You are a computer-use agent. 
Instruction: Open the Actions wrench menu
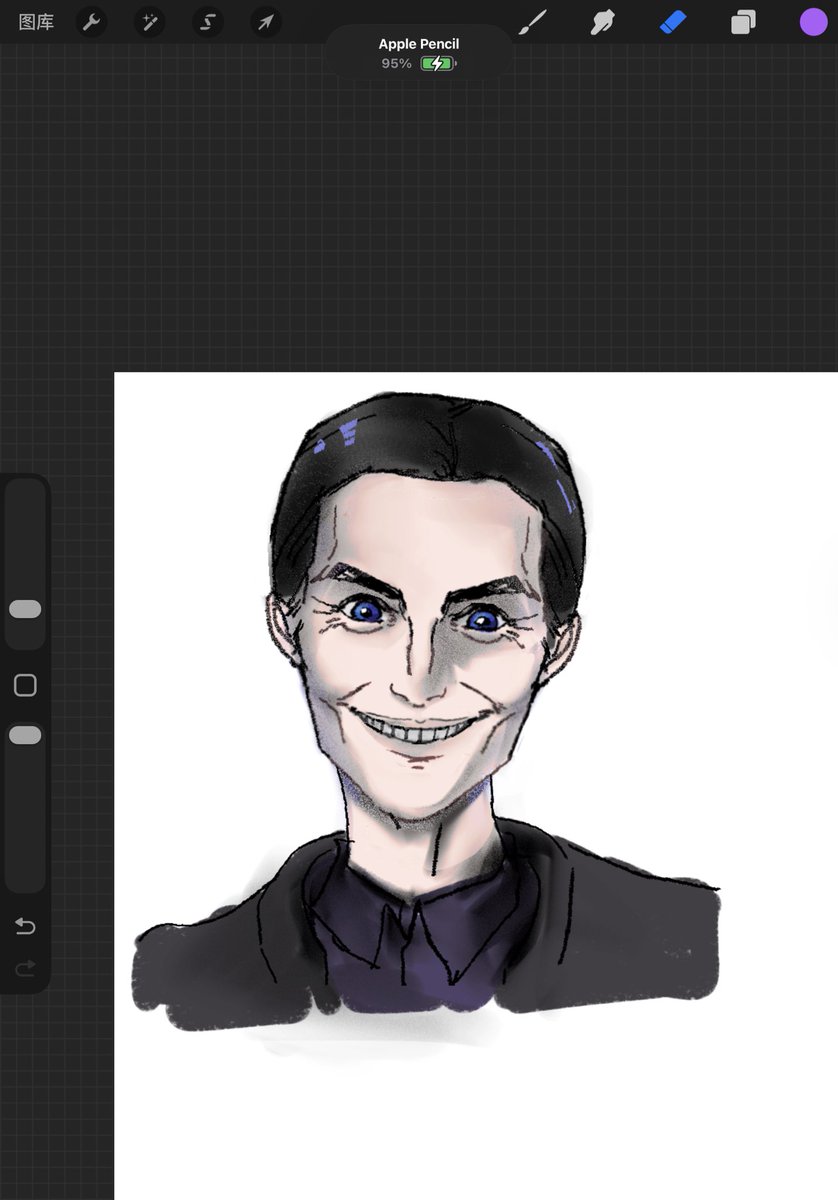92,22
